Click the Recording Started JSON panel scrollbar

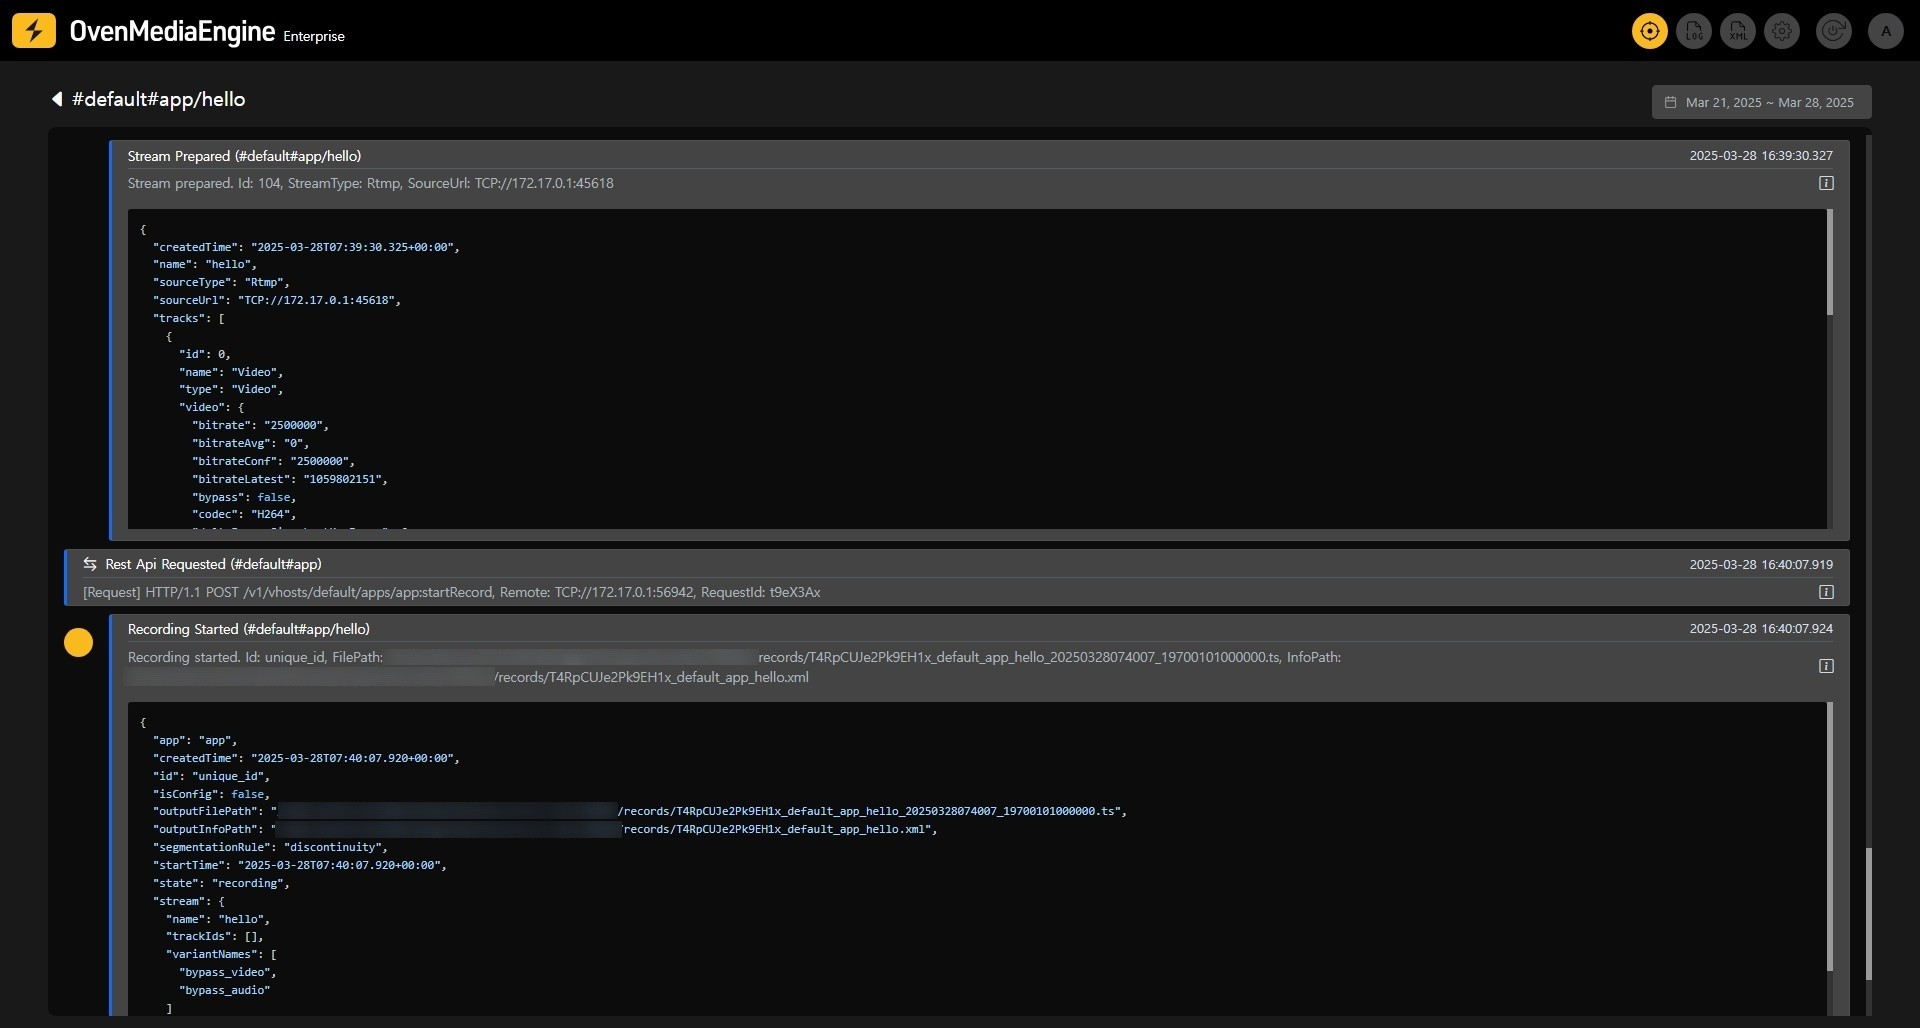pos(1830,836)
